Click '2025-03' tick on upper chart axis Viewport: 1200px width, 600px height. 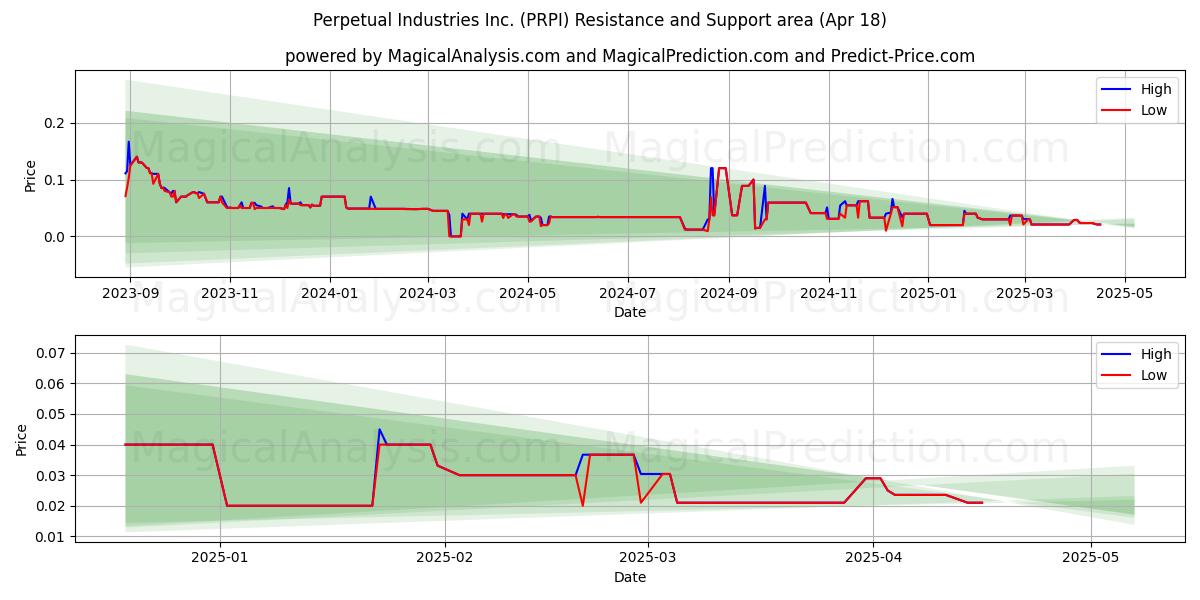coord(1026,293)
